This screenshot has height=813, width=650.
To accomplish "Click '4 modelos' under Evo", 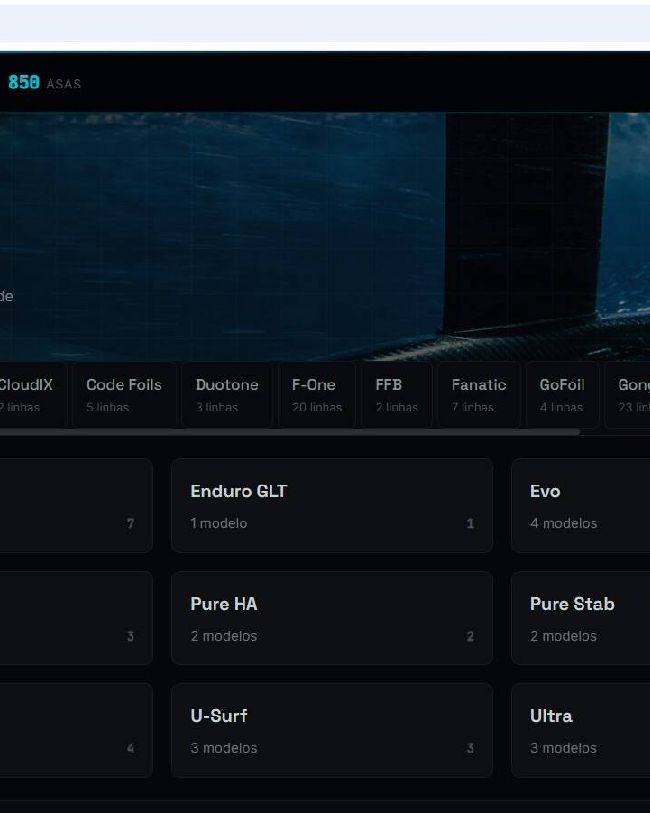I will (x=563, y=523).
